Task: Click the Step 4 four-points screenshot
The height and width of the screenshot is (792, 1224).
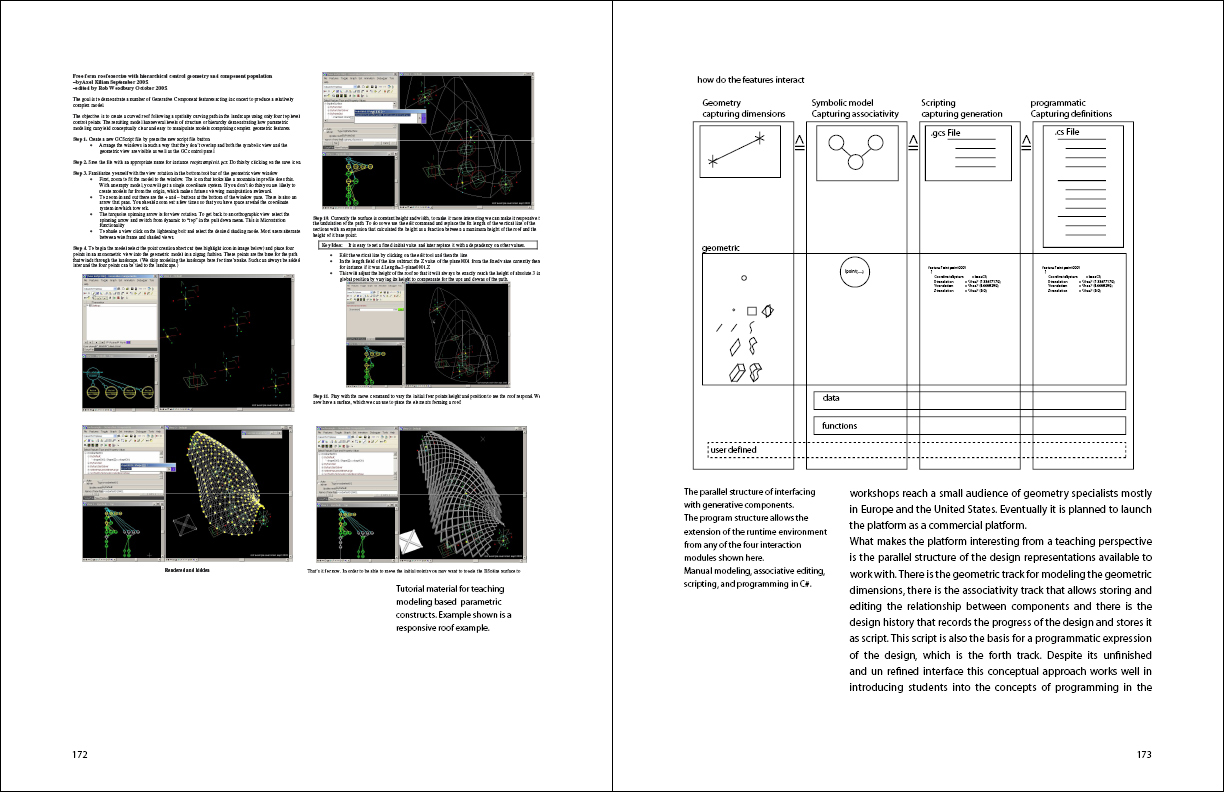Action: 163,342
